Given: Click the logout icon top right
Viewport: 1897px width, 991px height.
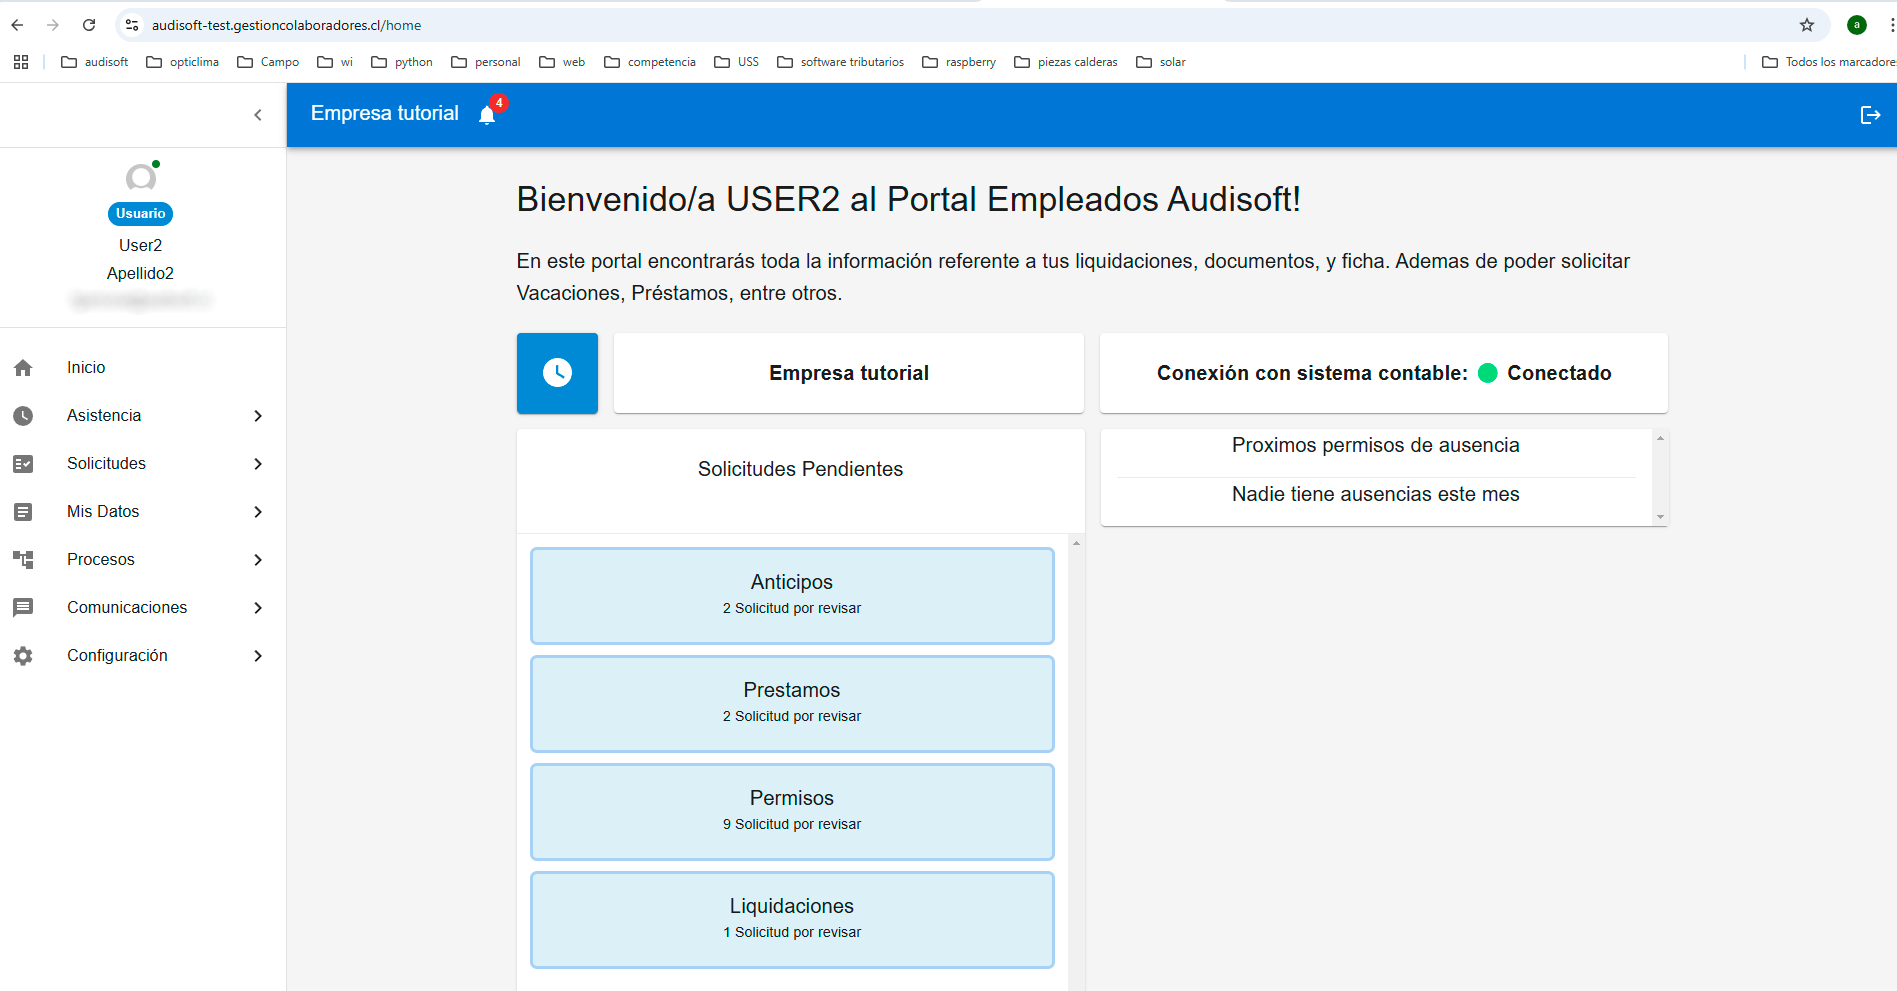Looking at the screenshot, I should [1869, 114].
